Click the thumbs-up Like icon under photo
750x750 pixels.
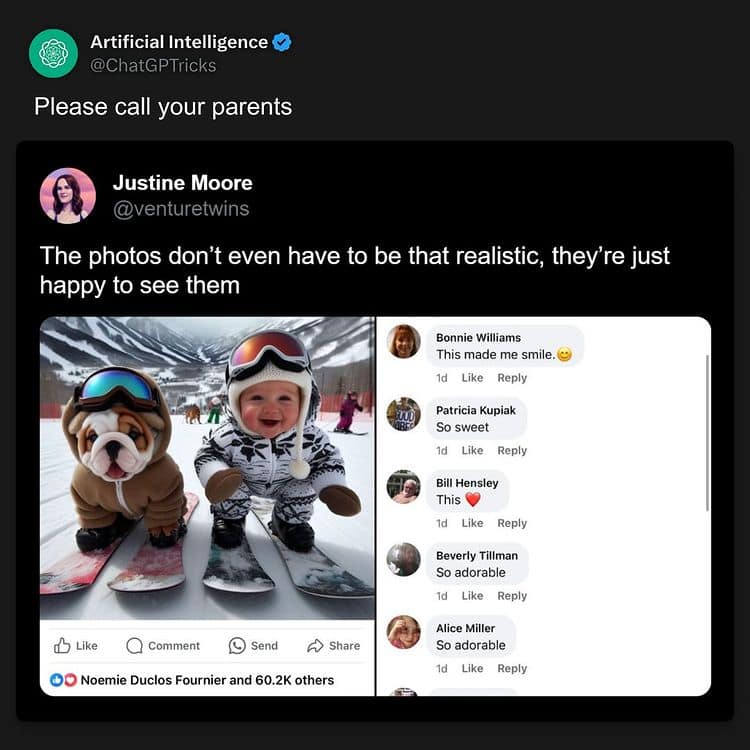point(63,646)
